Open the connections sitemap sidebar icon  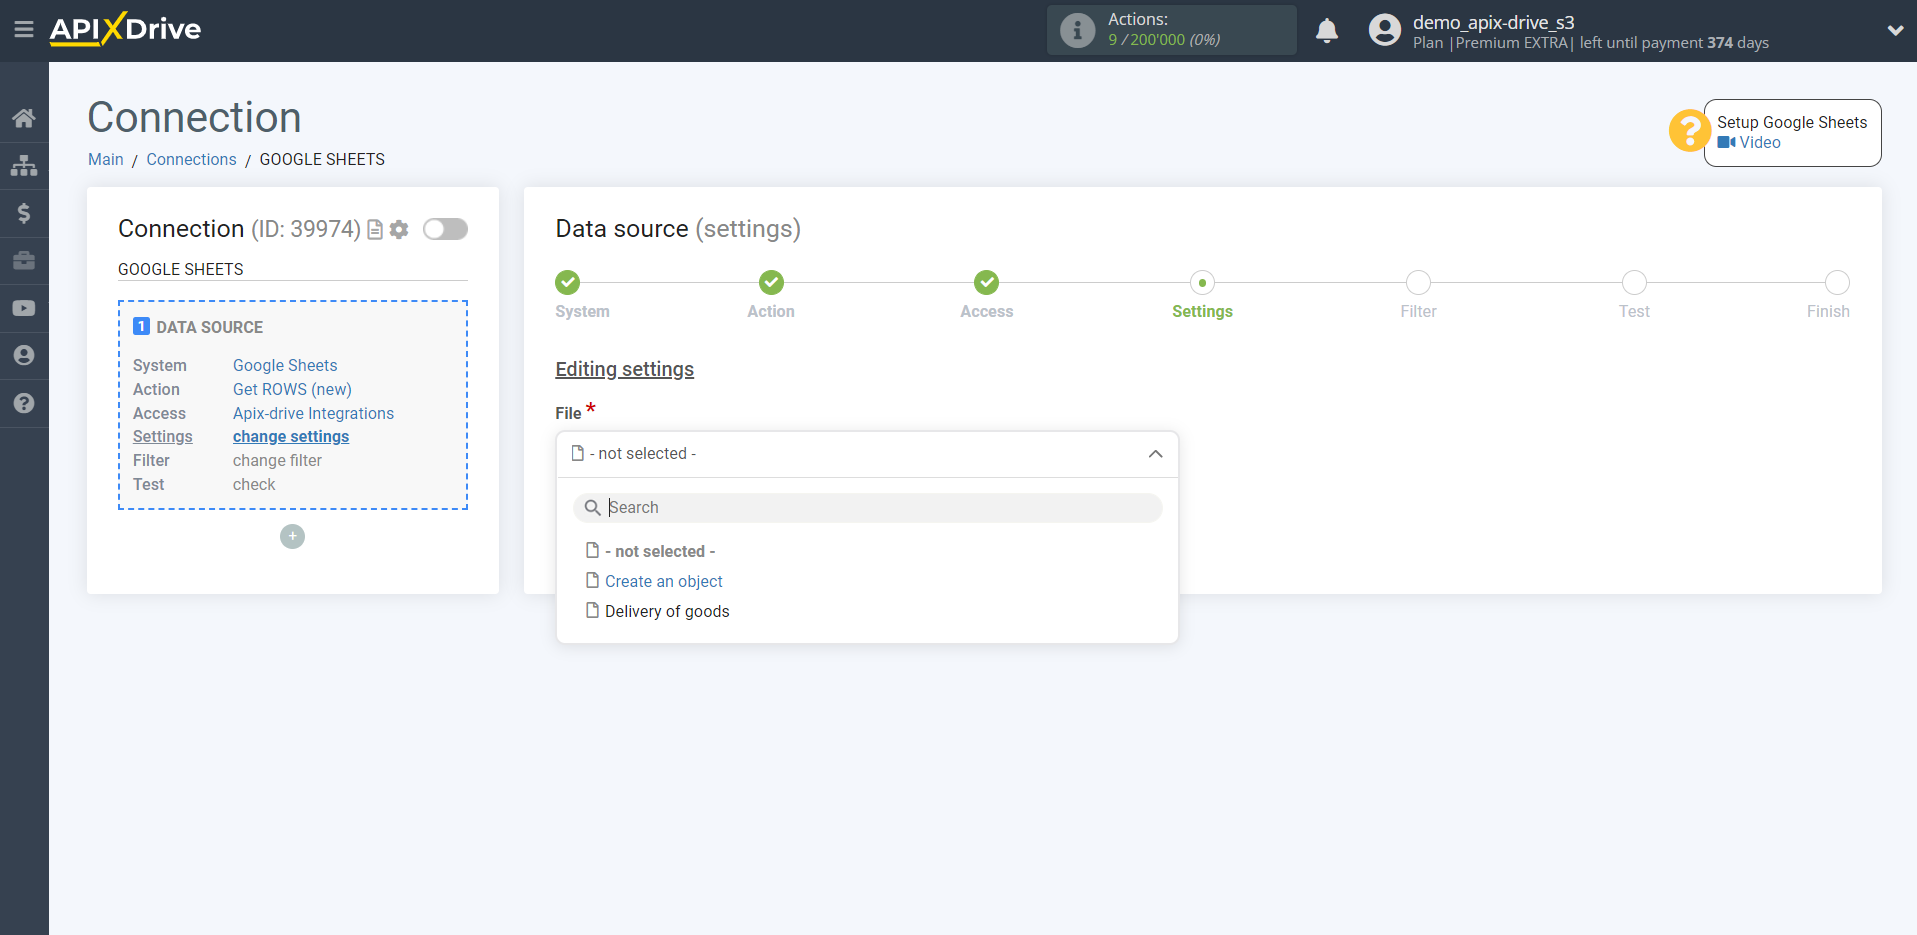click(x=24, y=165)
